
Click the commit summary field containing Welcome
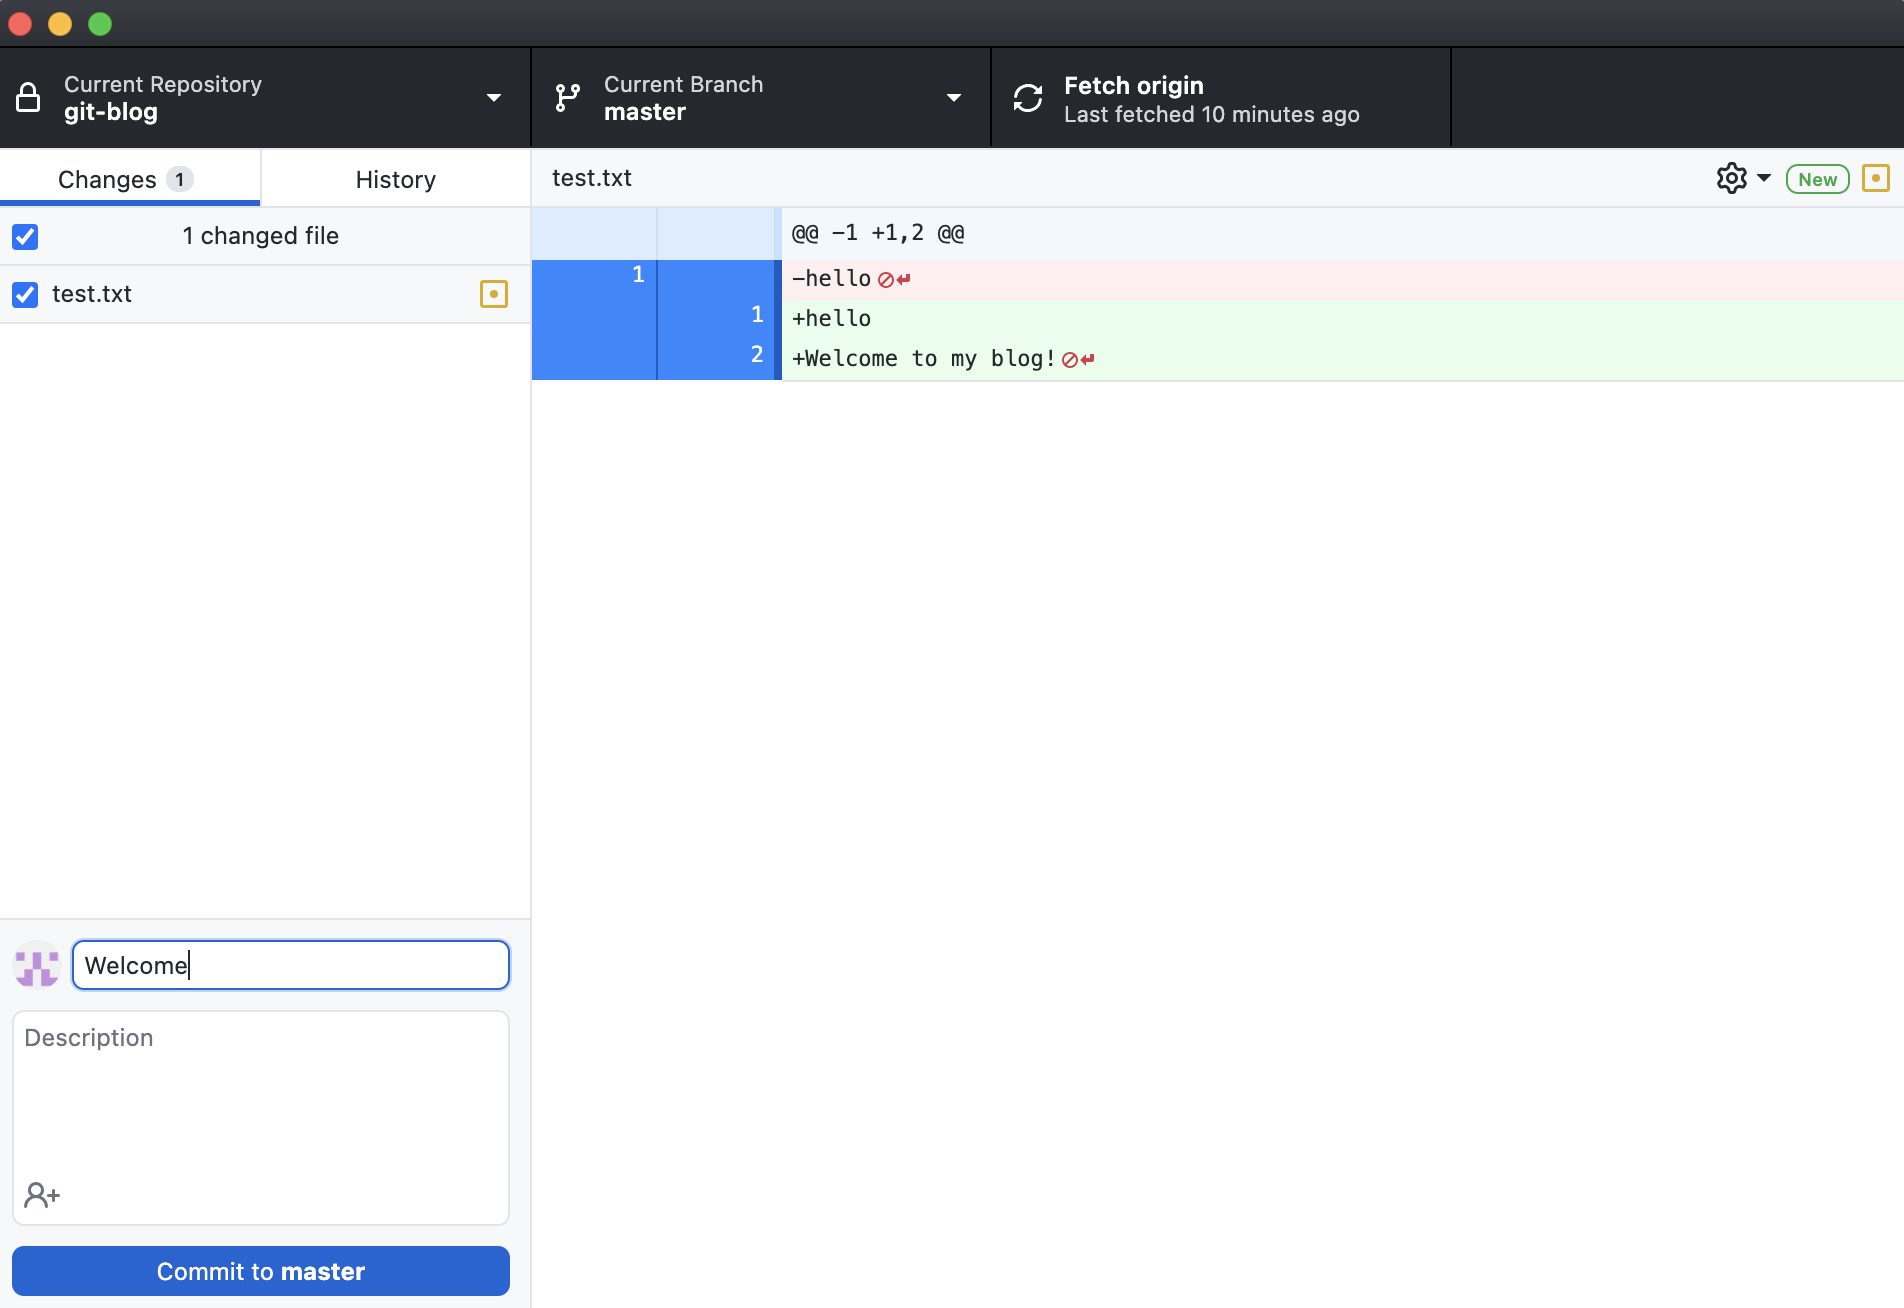click(x=290, y=965)
